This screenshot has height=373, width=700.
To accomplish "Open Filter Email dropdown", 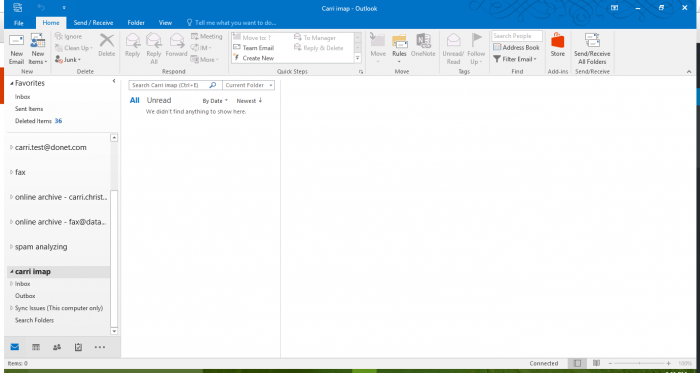I will pyautogui.click(x=515, y=59).
